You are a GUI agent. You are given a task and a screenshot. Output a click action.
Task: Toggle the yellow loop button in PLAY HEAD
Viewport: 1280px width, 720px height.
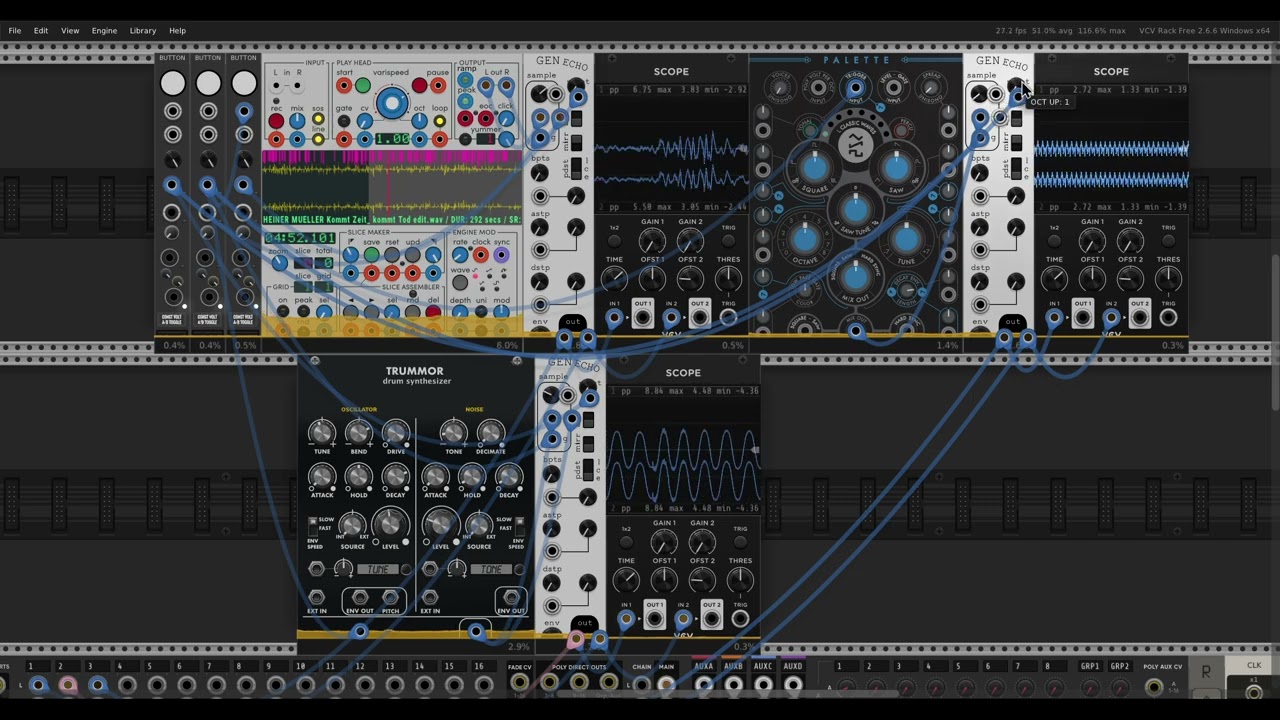(440, 121)
